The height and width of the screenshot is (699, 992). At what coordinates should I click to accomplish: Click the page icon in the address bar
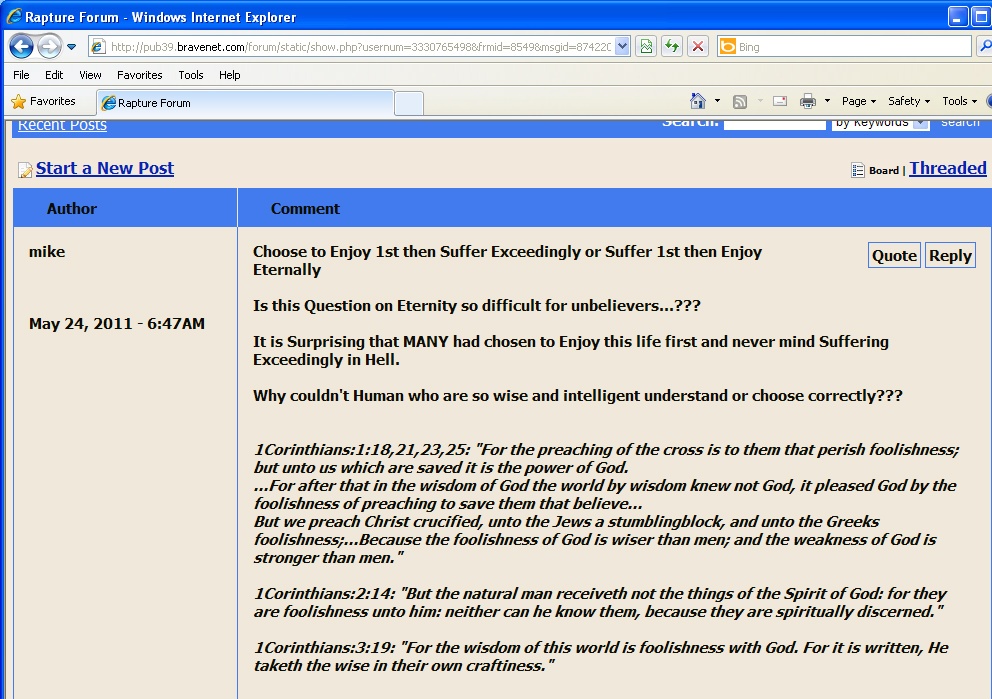98,46
